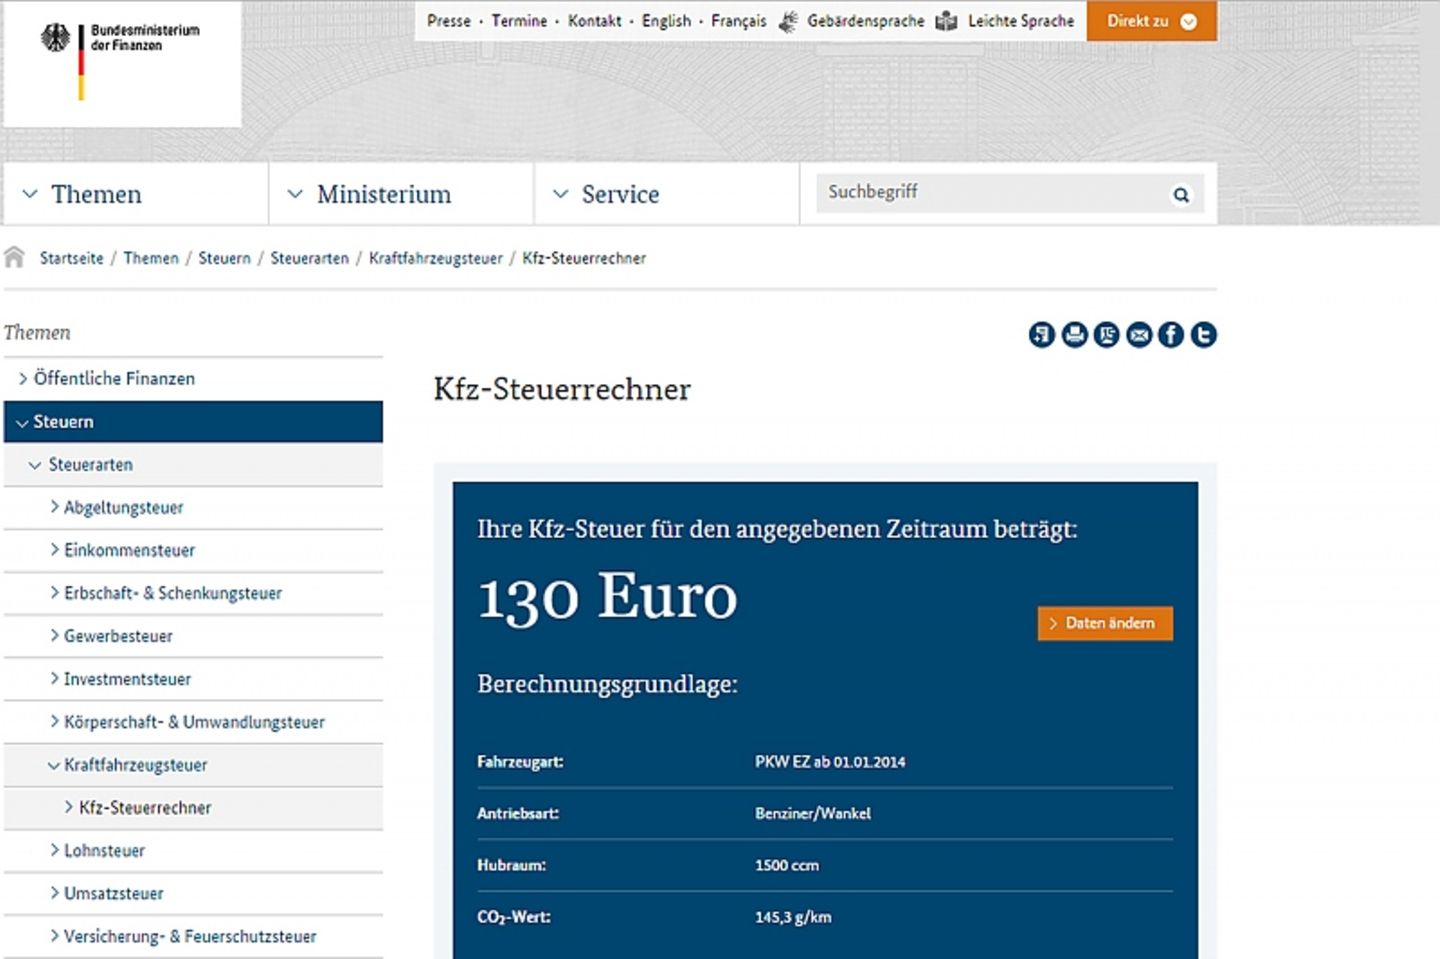Click Kfz-Steuerrechner in the breadcrumb

tap(584, 258)
